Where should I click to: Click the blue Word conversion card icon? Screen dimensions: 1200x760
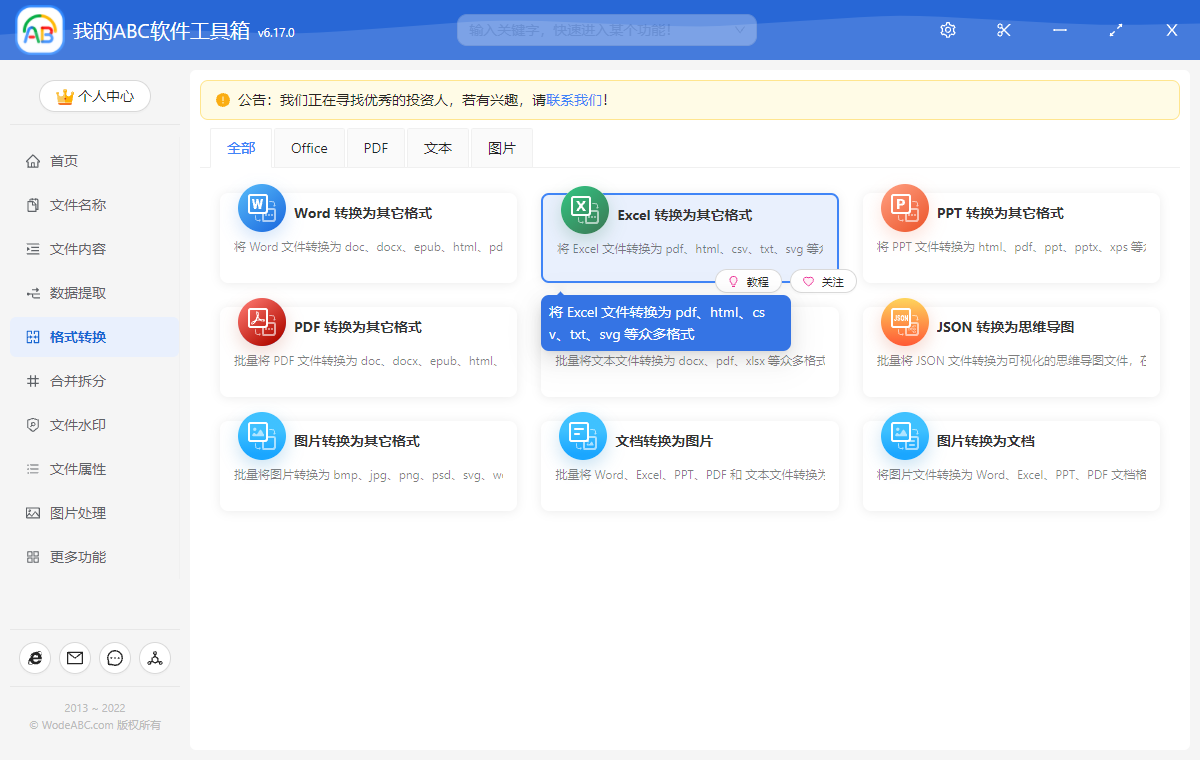261,208
